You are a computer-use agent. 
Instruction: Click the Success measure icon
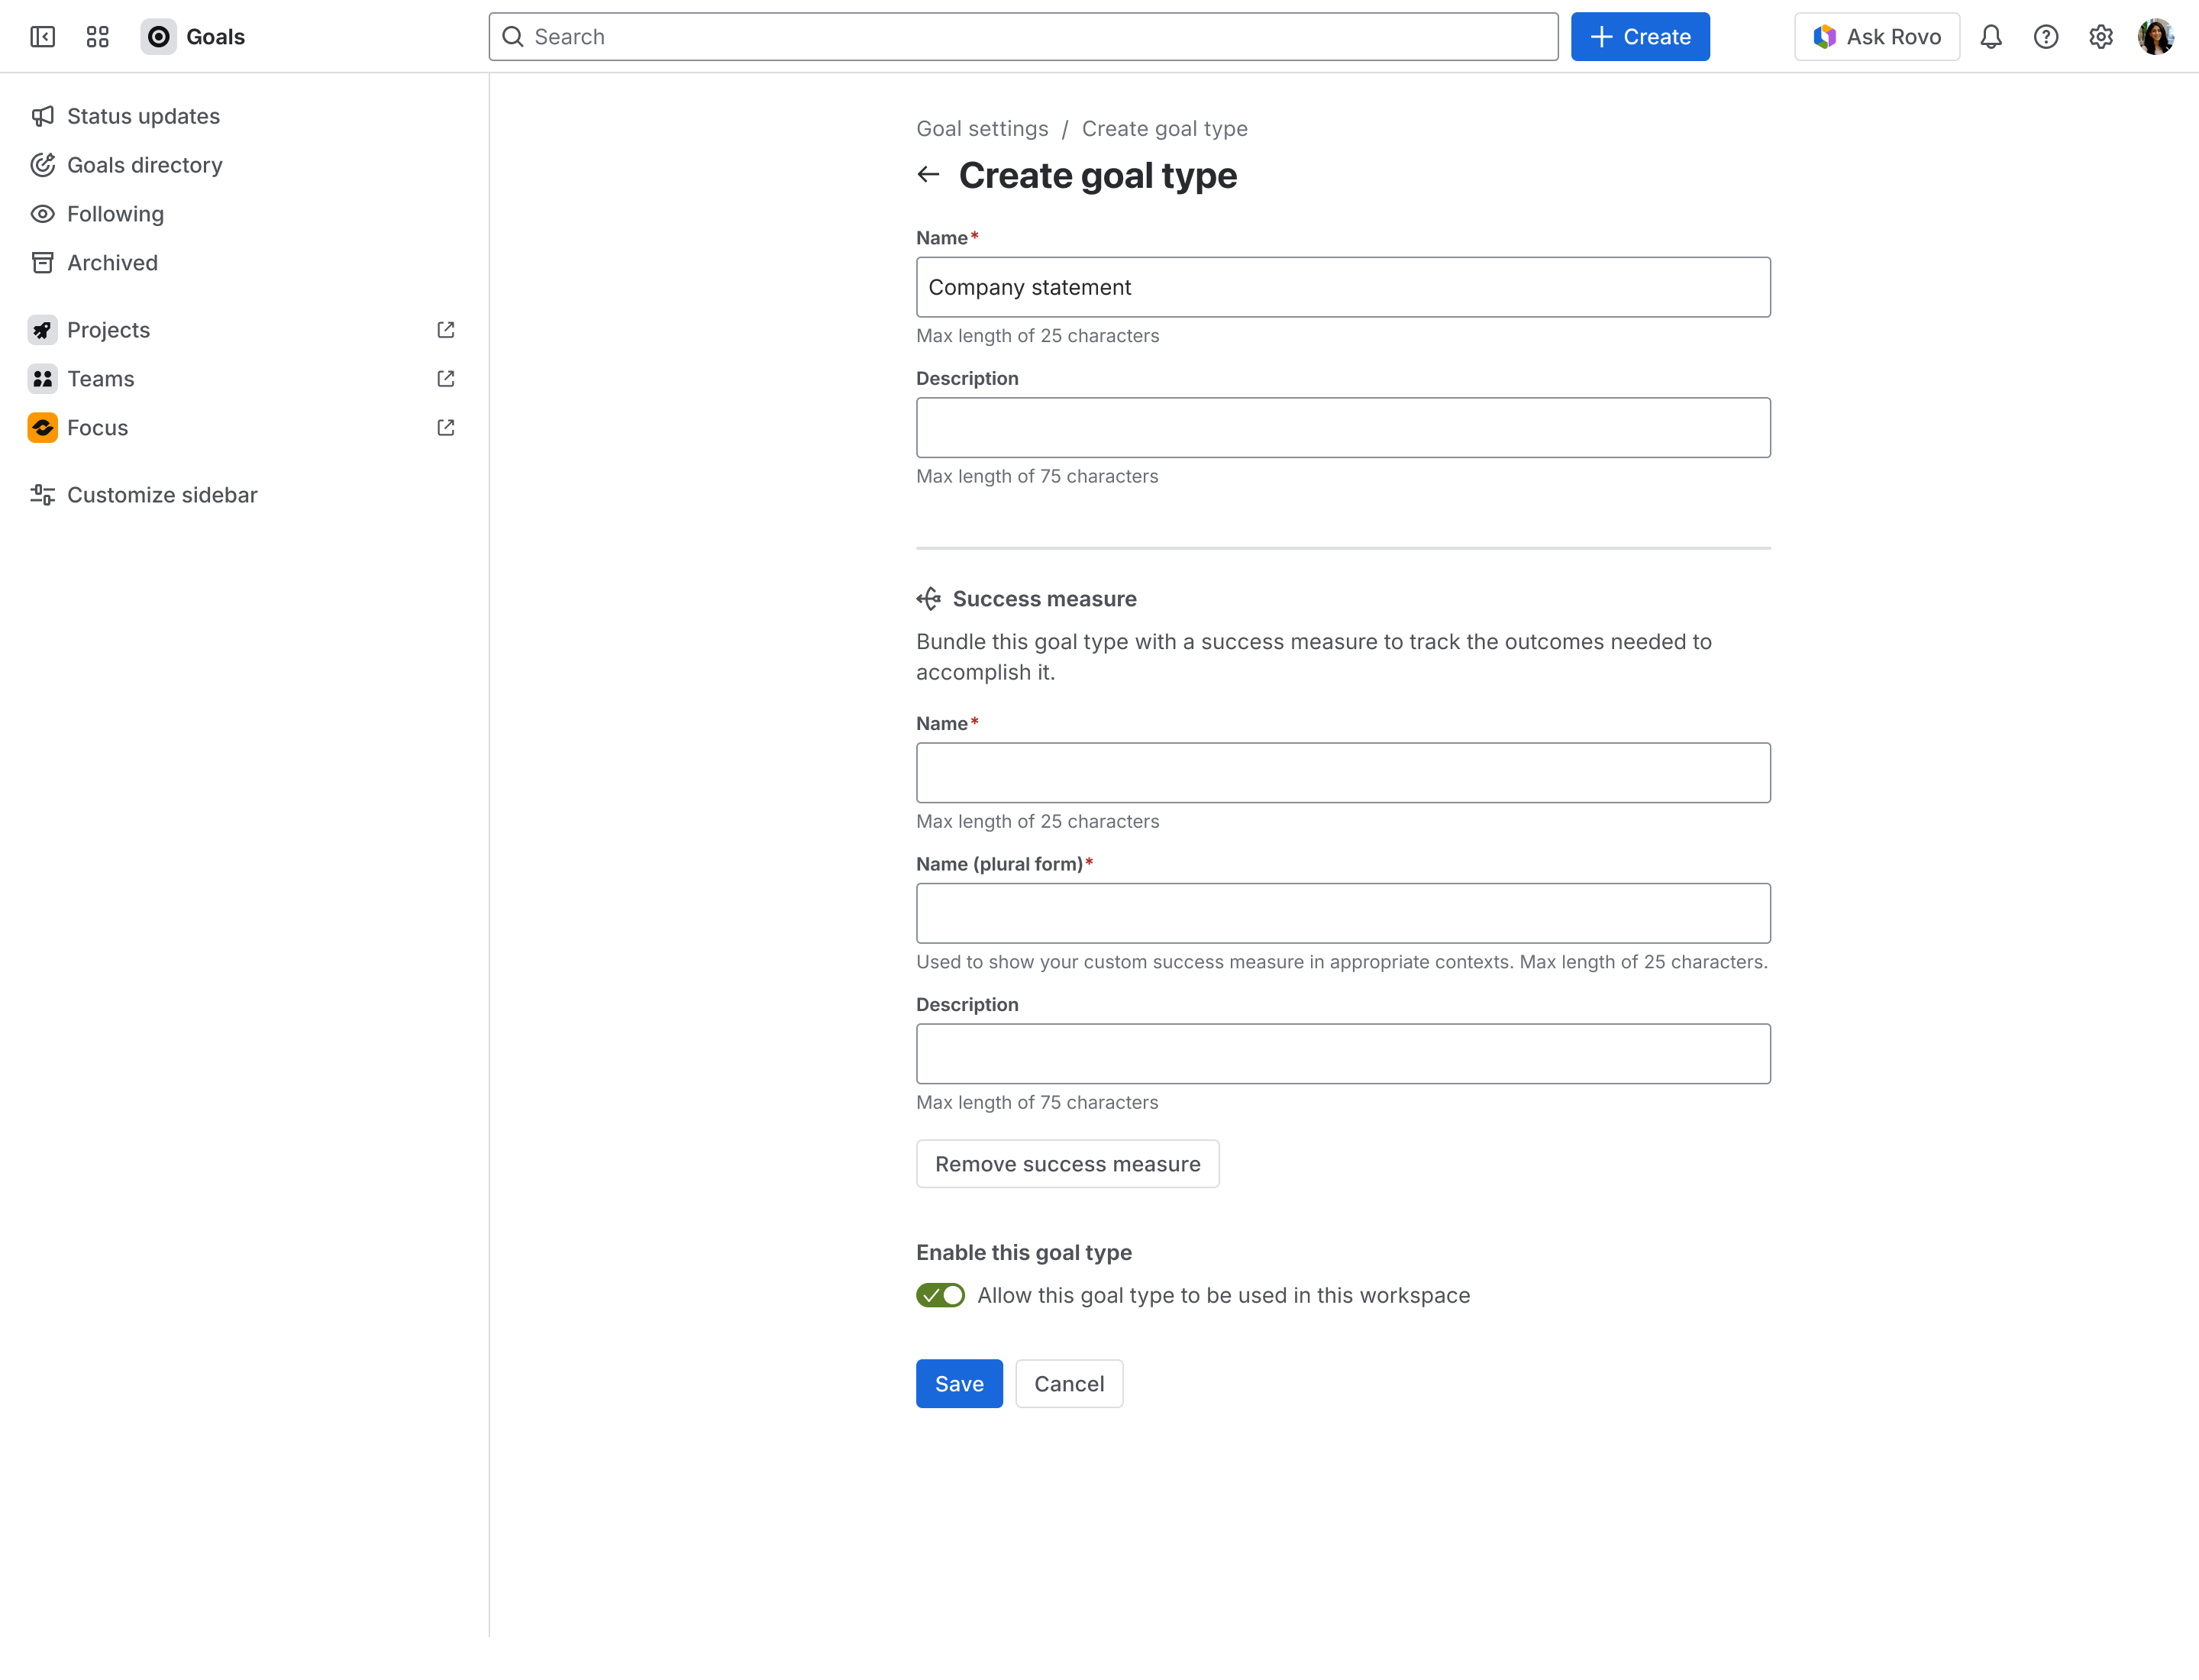tap(929, 598)
